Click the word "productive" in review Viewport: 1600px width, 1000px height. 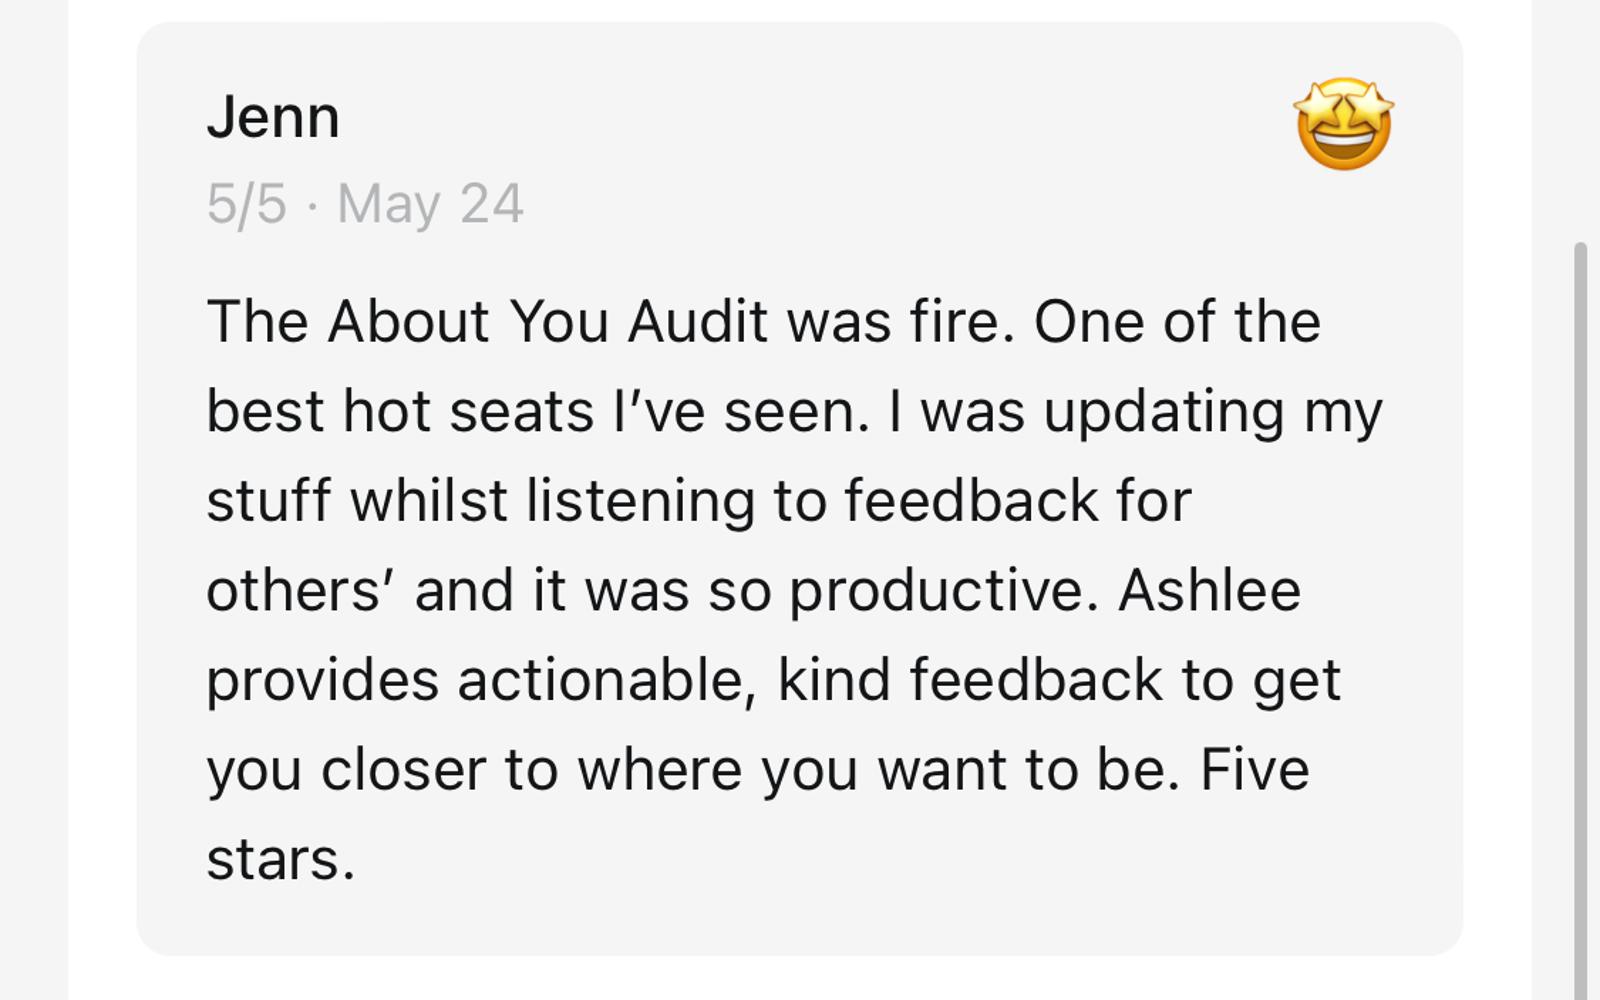[936, 590]
